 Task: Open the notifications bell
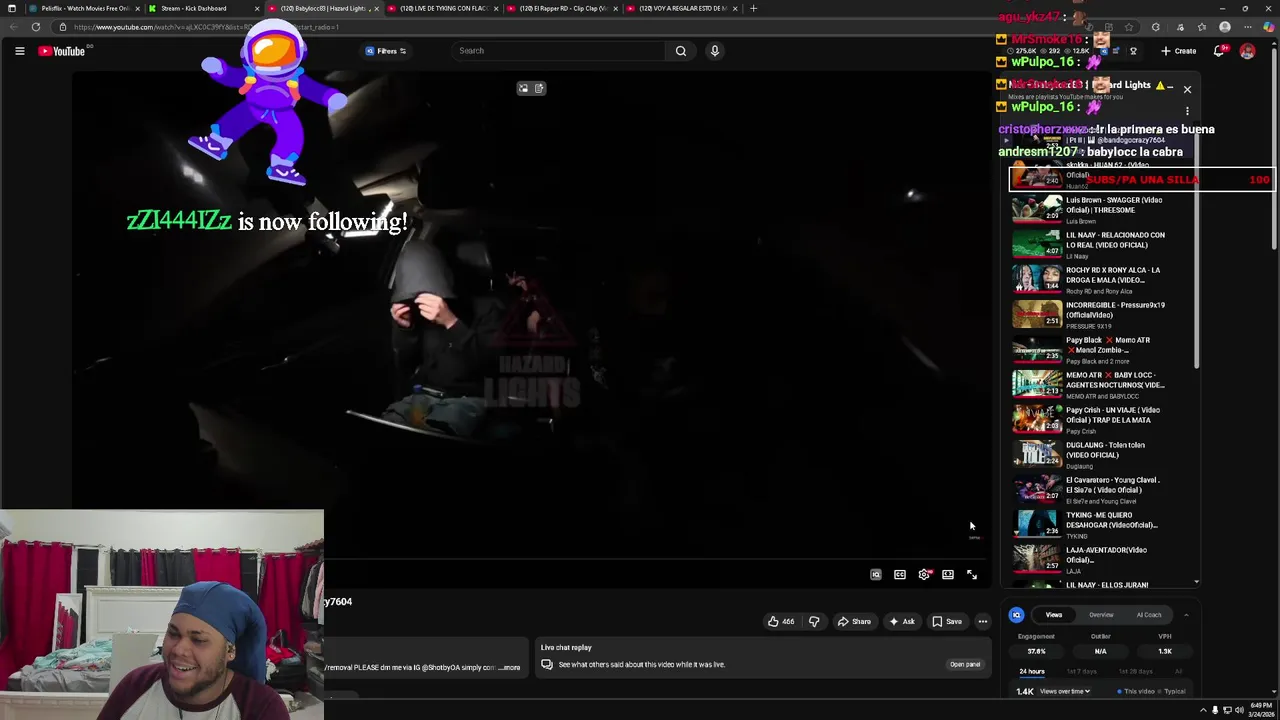1220,51
